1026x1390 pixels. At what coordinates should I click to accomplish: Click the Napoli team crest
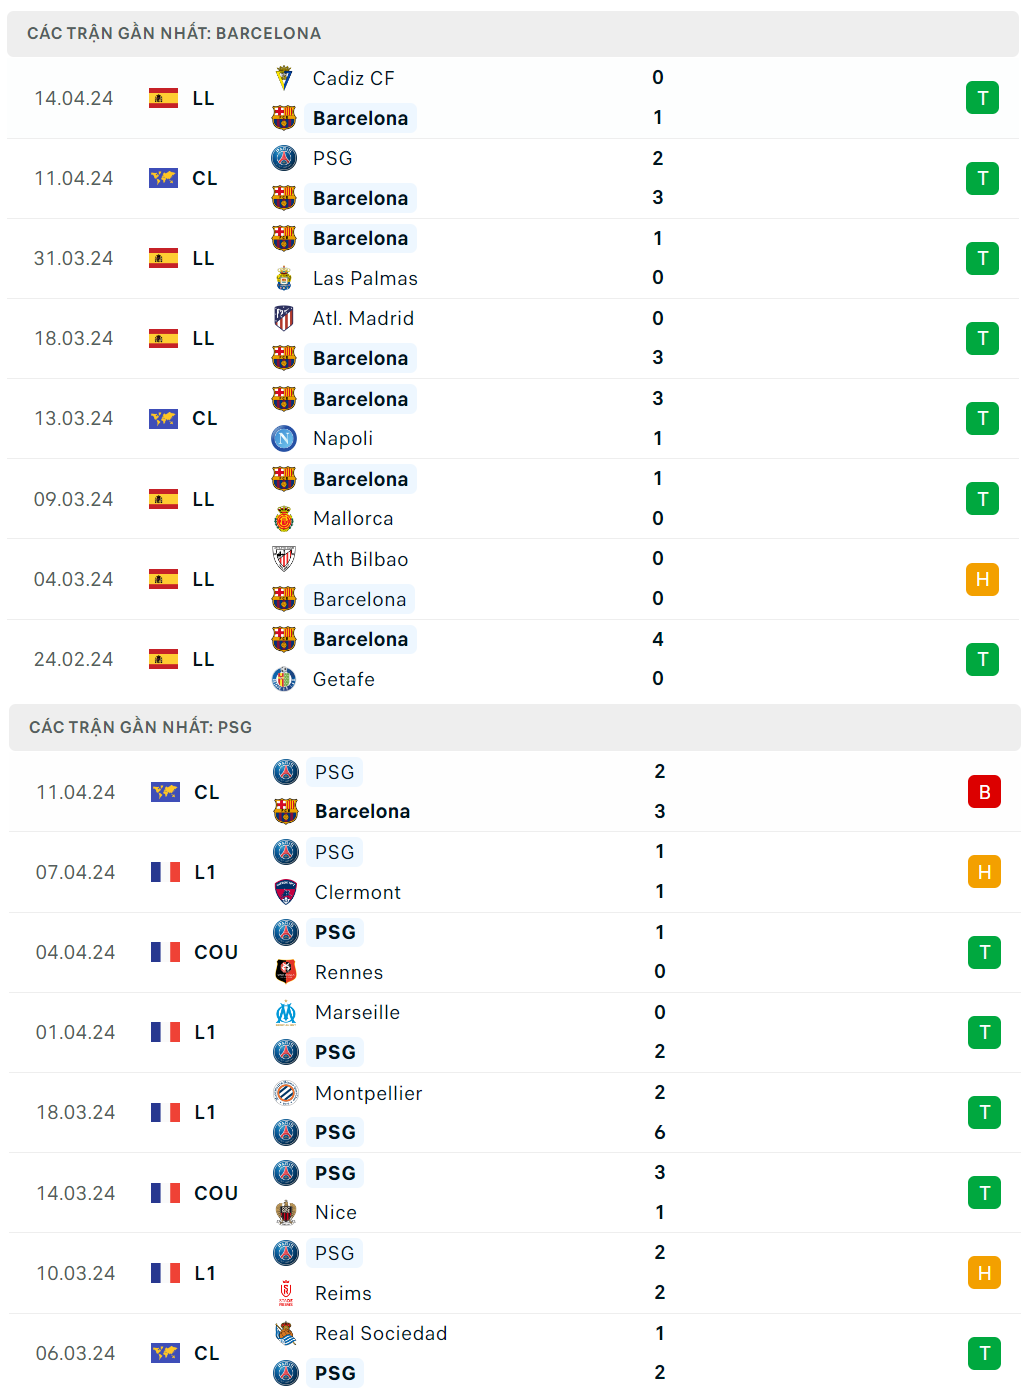pyautogui.click(x=284, y=438)
